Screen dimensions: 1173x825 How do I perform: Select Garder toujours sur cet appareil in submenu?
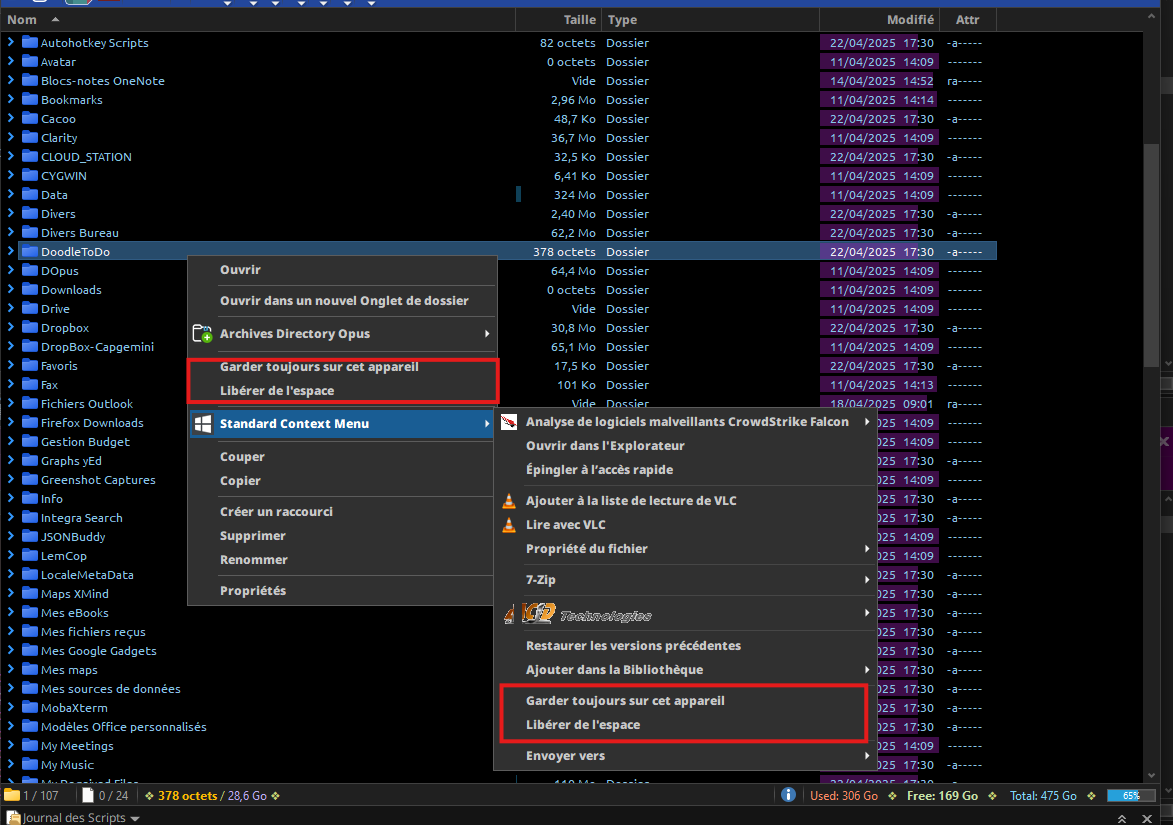click(625, 701)
